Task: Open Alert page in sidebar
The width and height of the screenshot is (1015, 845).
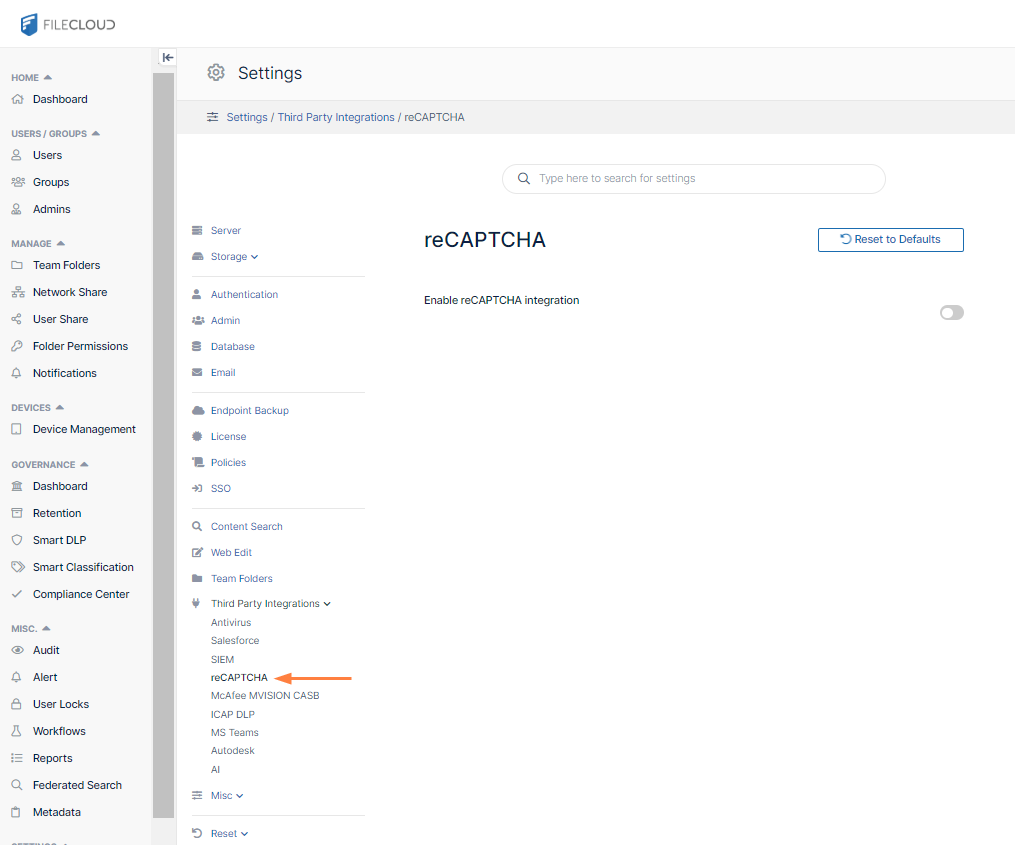Action: pyautogui.click(x=45, y=677)
